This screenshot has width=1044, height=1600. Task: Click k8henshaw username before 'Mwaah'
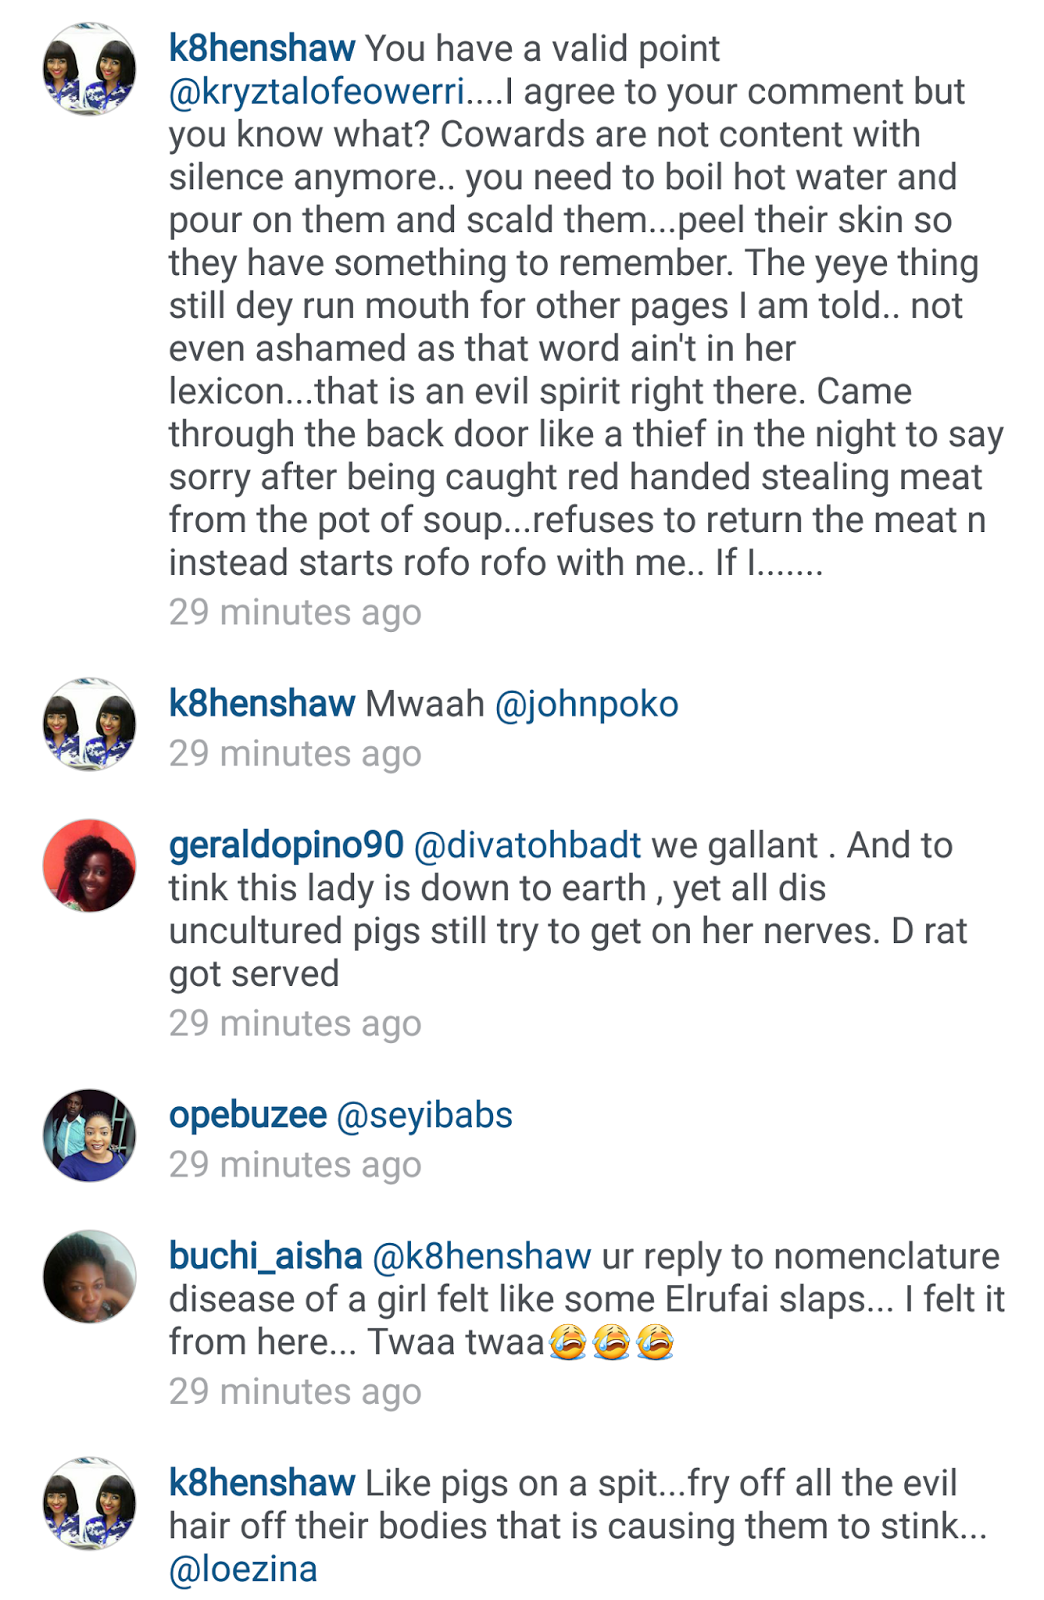[262, 704]
